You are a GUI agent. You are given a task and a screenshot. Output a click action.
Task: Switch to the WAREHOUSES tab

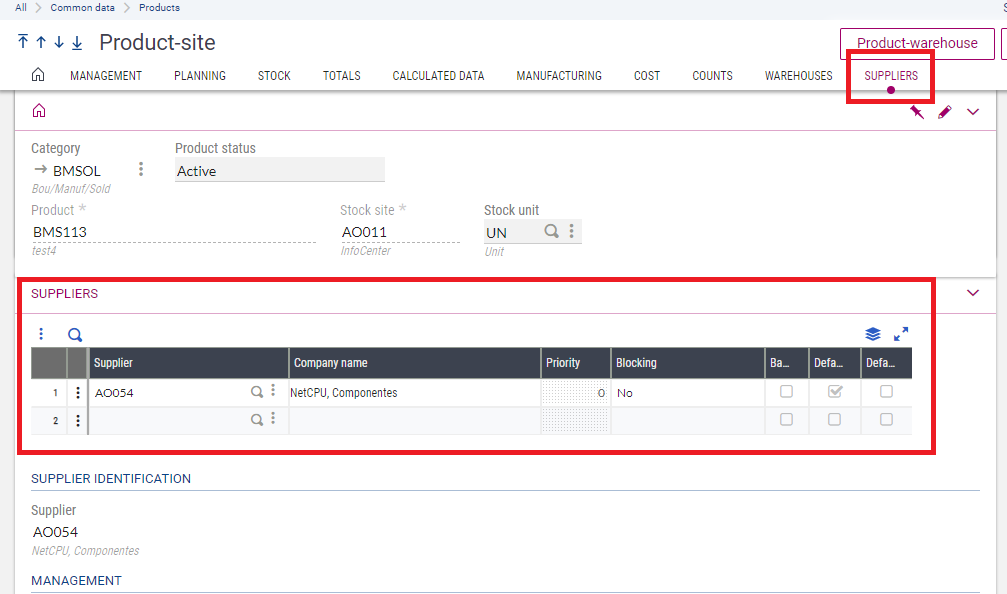pos(798,76)
